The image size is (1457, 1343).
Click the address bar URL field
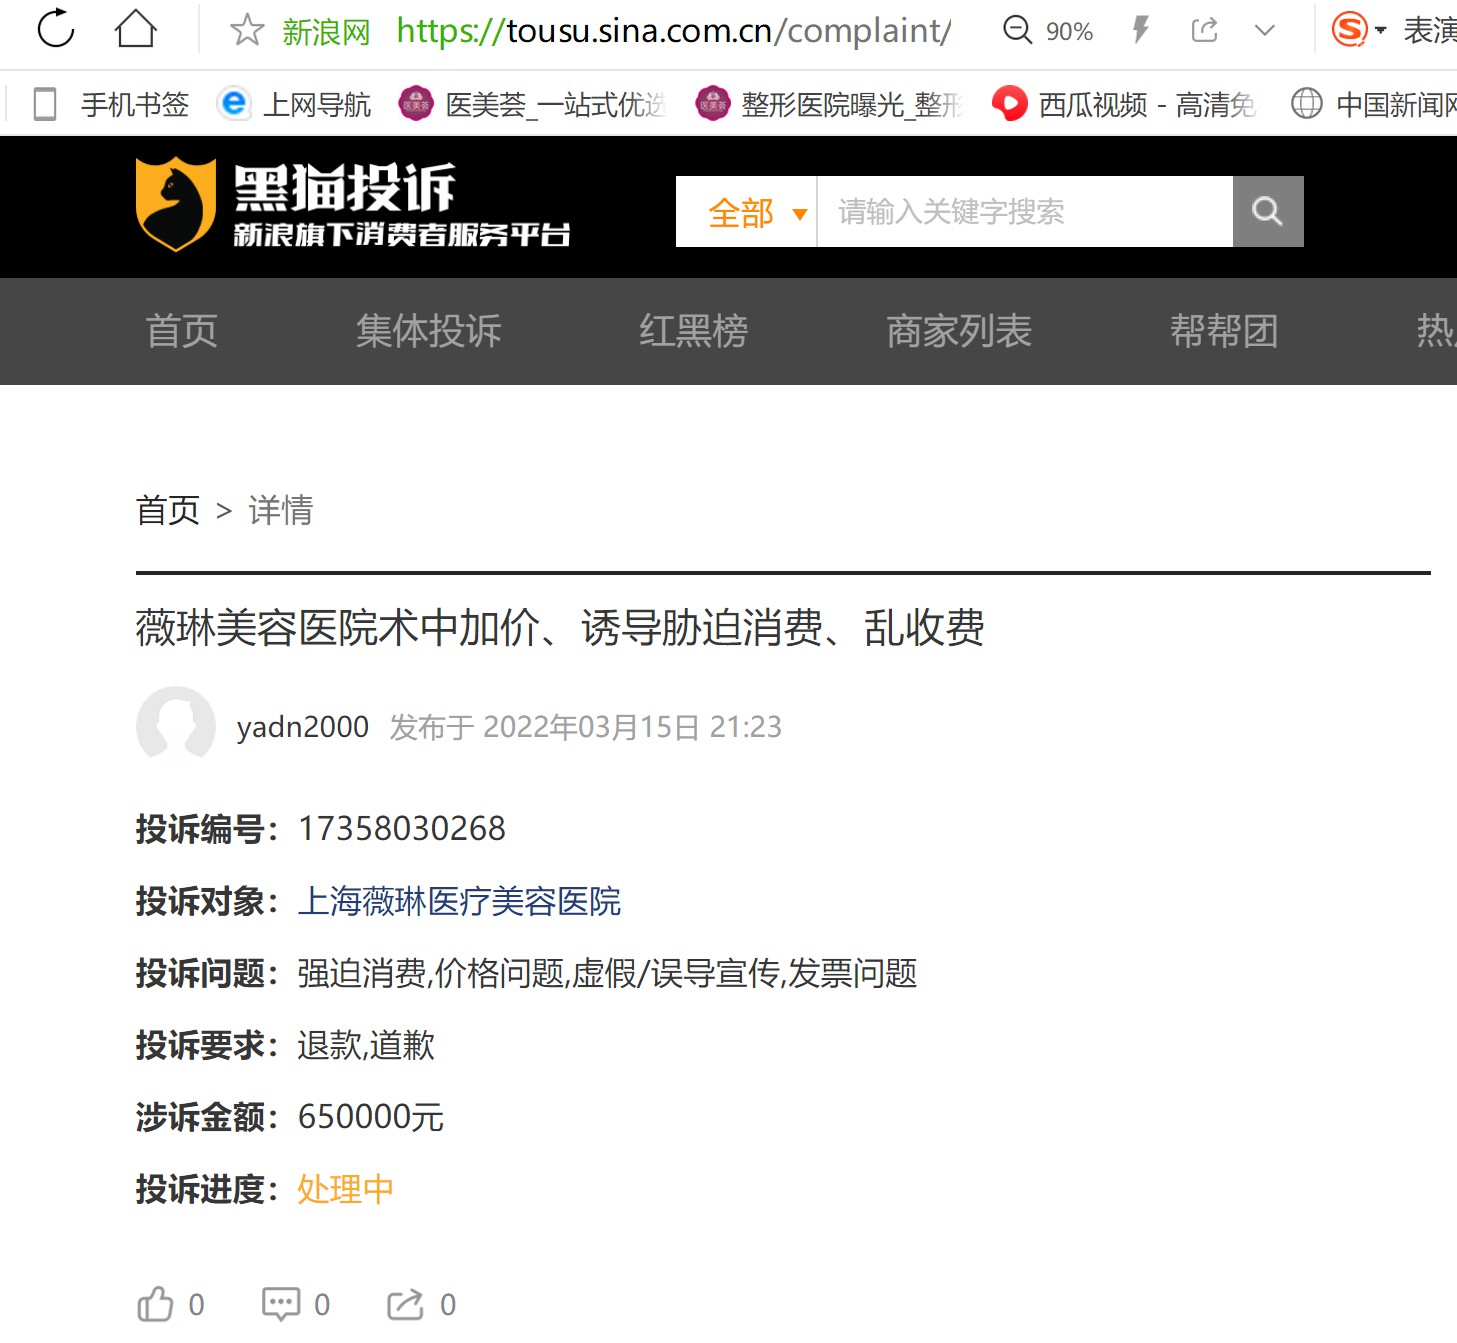click(x=674, y=31)
